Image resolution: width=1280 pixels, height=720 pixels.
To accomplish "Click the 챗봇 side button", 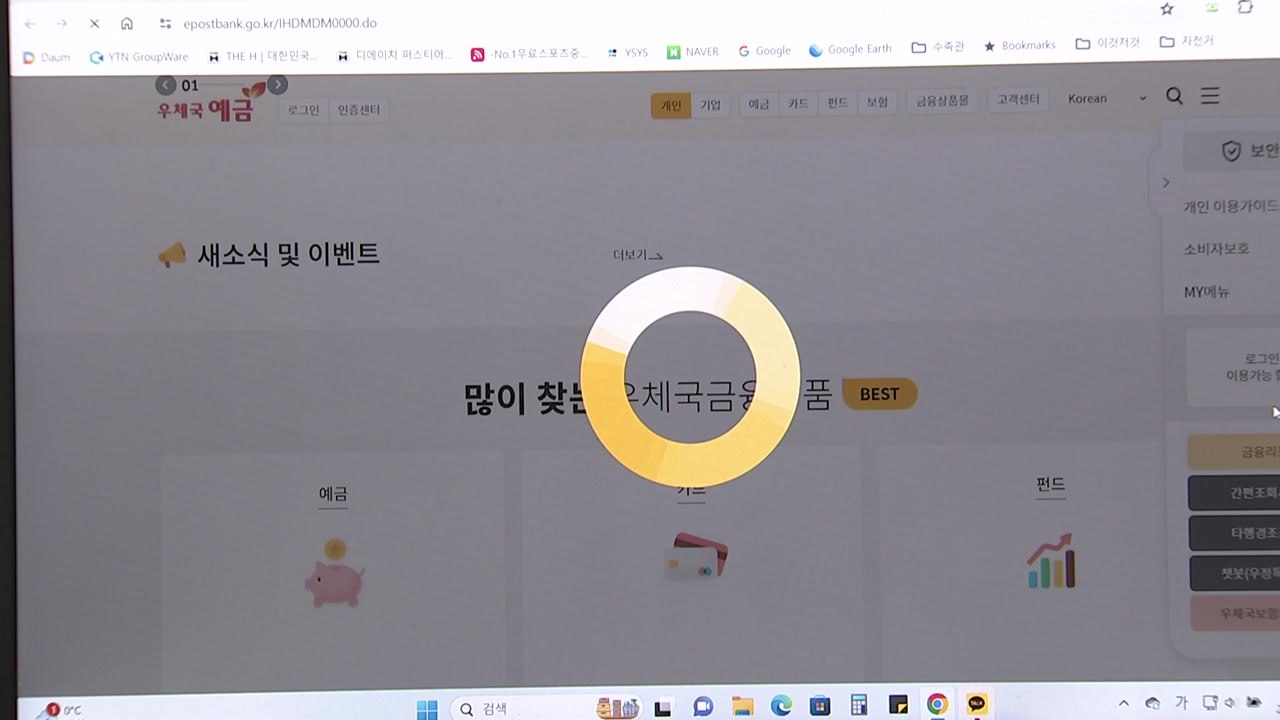I will tap(1235, 574).
